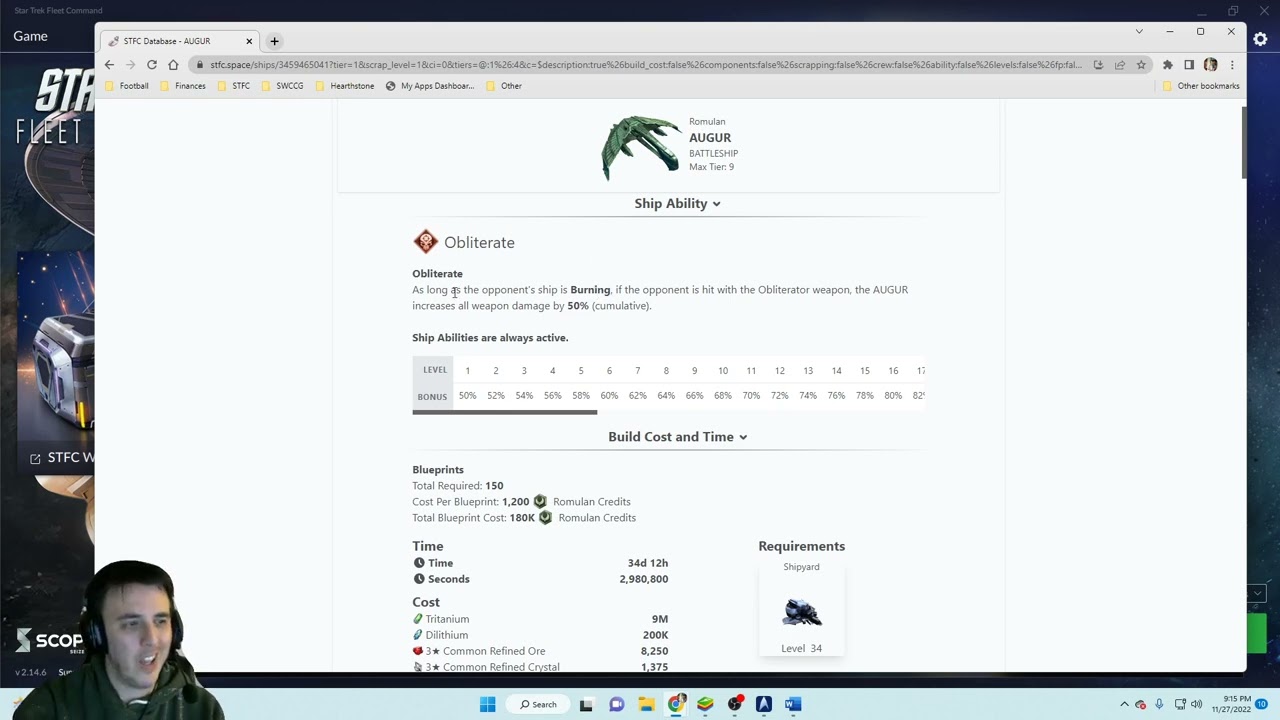
Task: Click the Romulan Credits icon beside 1,200
Action: [540, 501]
